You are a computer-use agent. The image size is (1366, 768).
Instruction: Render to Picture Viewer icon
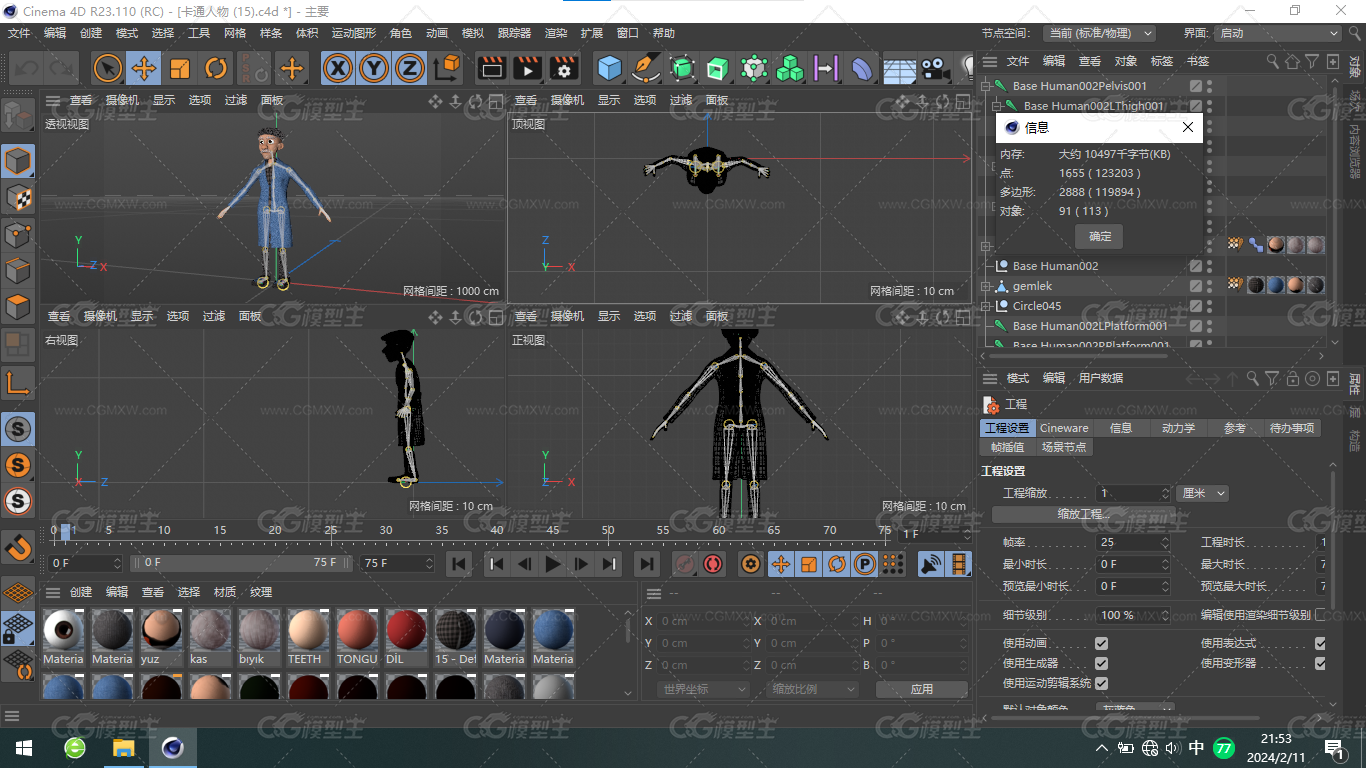point(528,68)
